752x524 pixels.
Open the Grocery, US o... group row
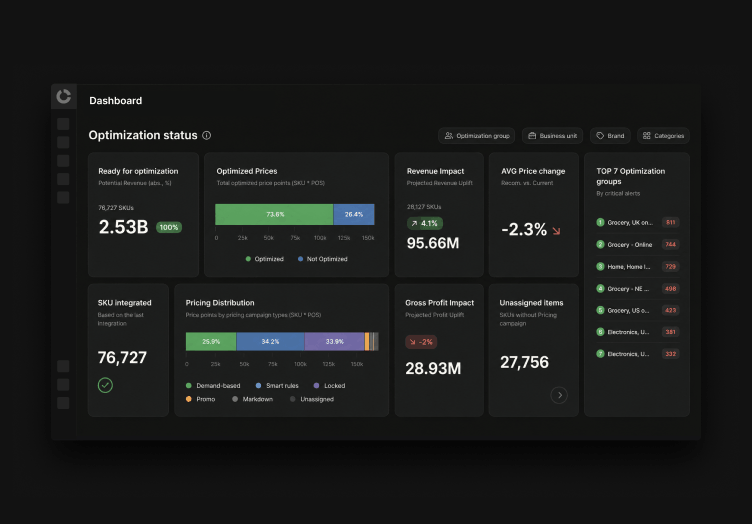637,310
